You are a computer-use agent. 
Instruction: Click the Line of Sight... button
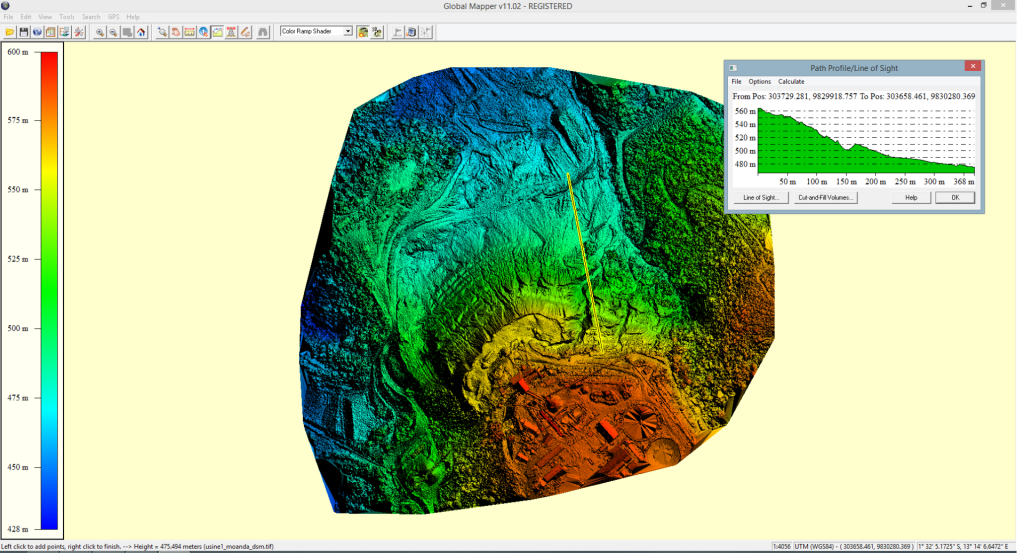pos(761,198)
